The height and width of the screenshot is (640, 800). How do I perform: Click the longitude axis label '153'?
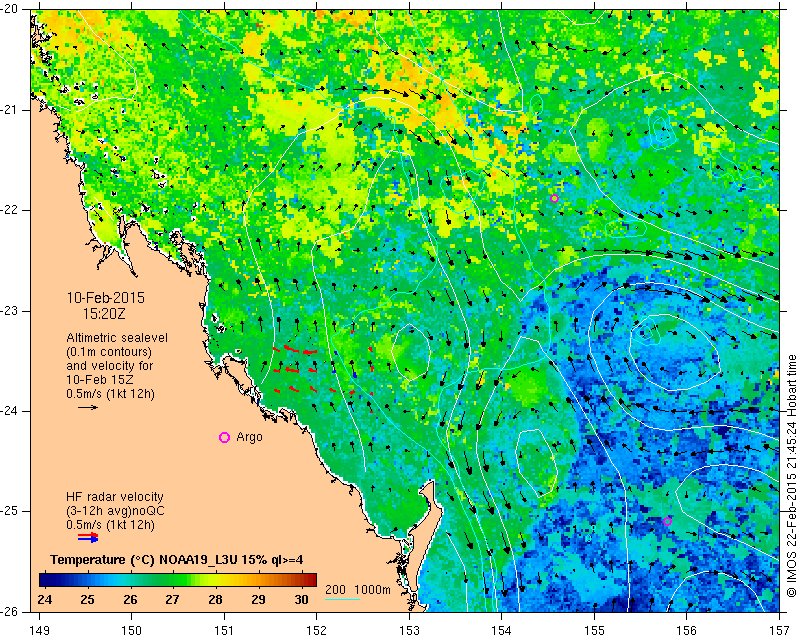pyautogui.click(x=409, y=631)
